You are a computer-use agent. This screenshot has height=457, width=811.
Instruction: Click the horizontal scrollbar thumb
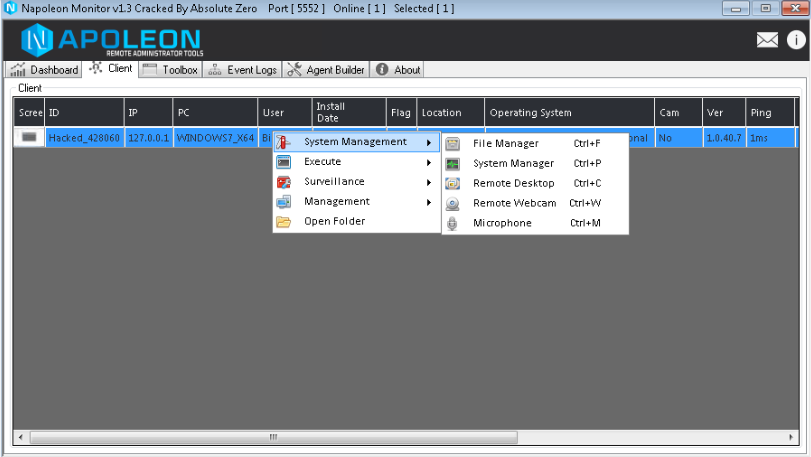coord(272,437)
